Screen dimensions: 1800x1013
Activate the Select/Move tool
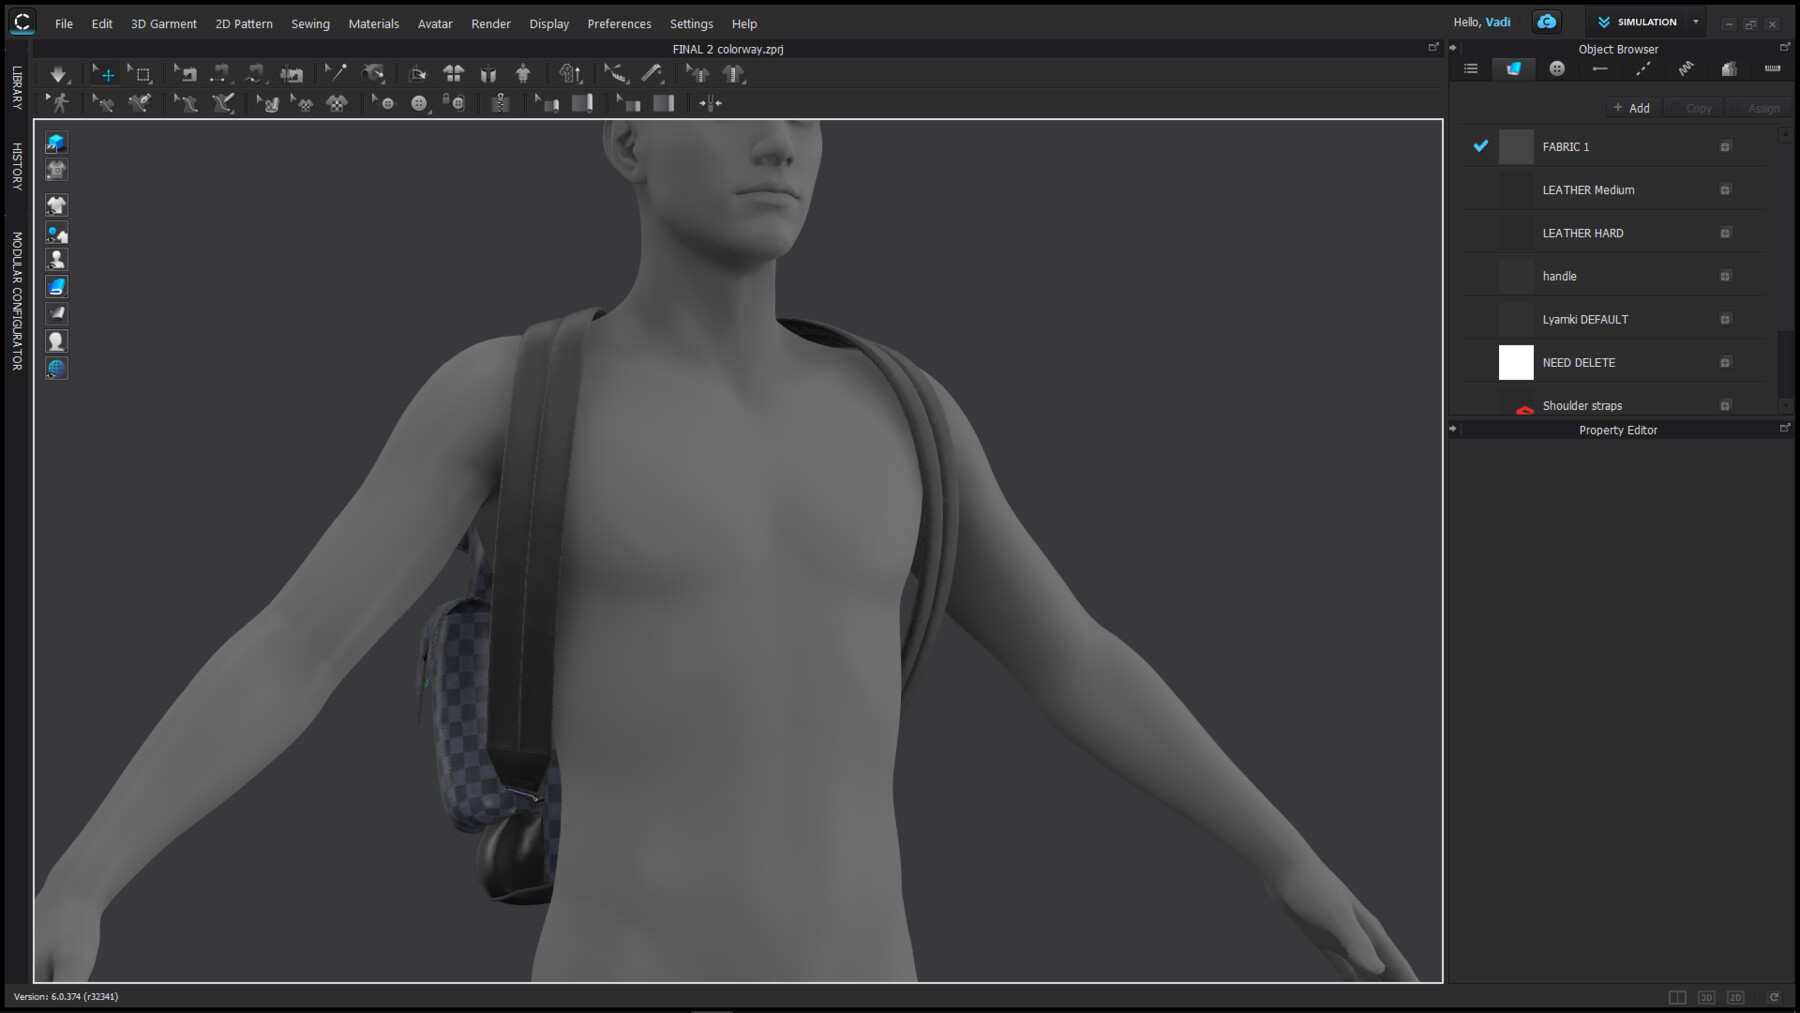tap(105, 73)
